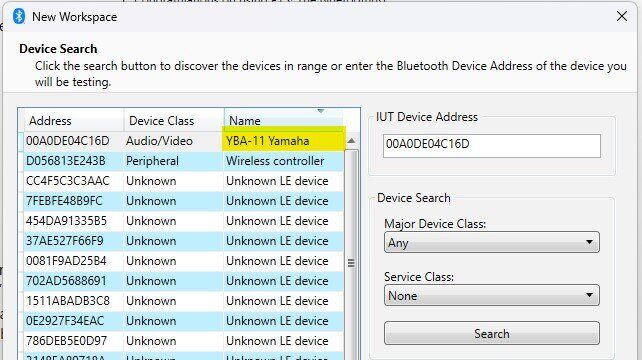Select device with address 786DEB5E0D97
This screenshot has width=642, height=360.
click(x=183, y=341)
